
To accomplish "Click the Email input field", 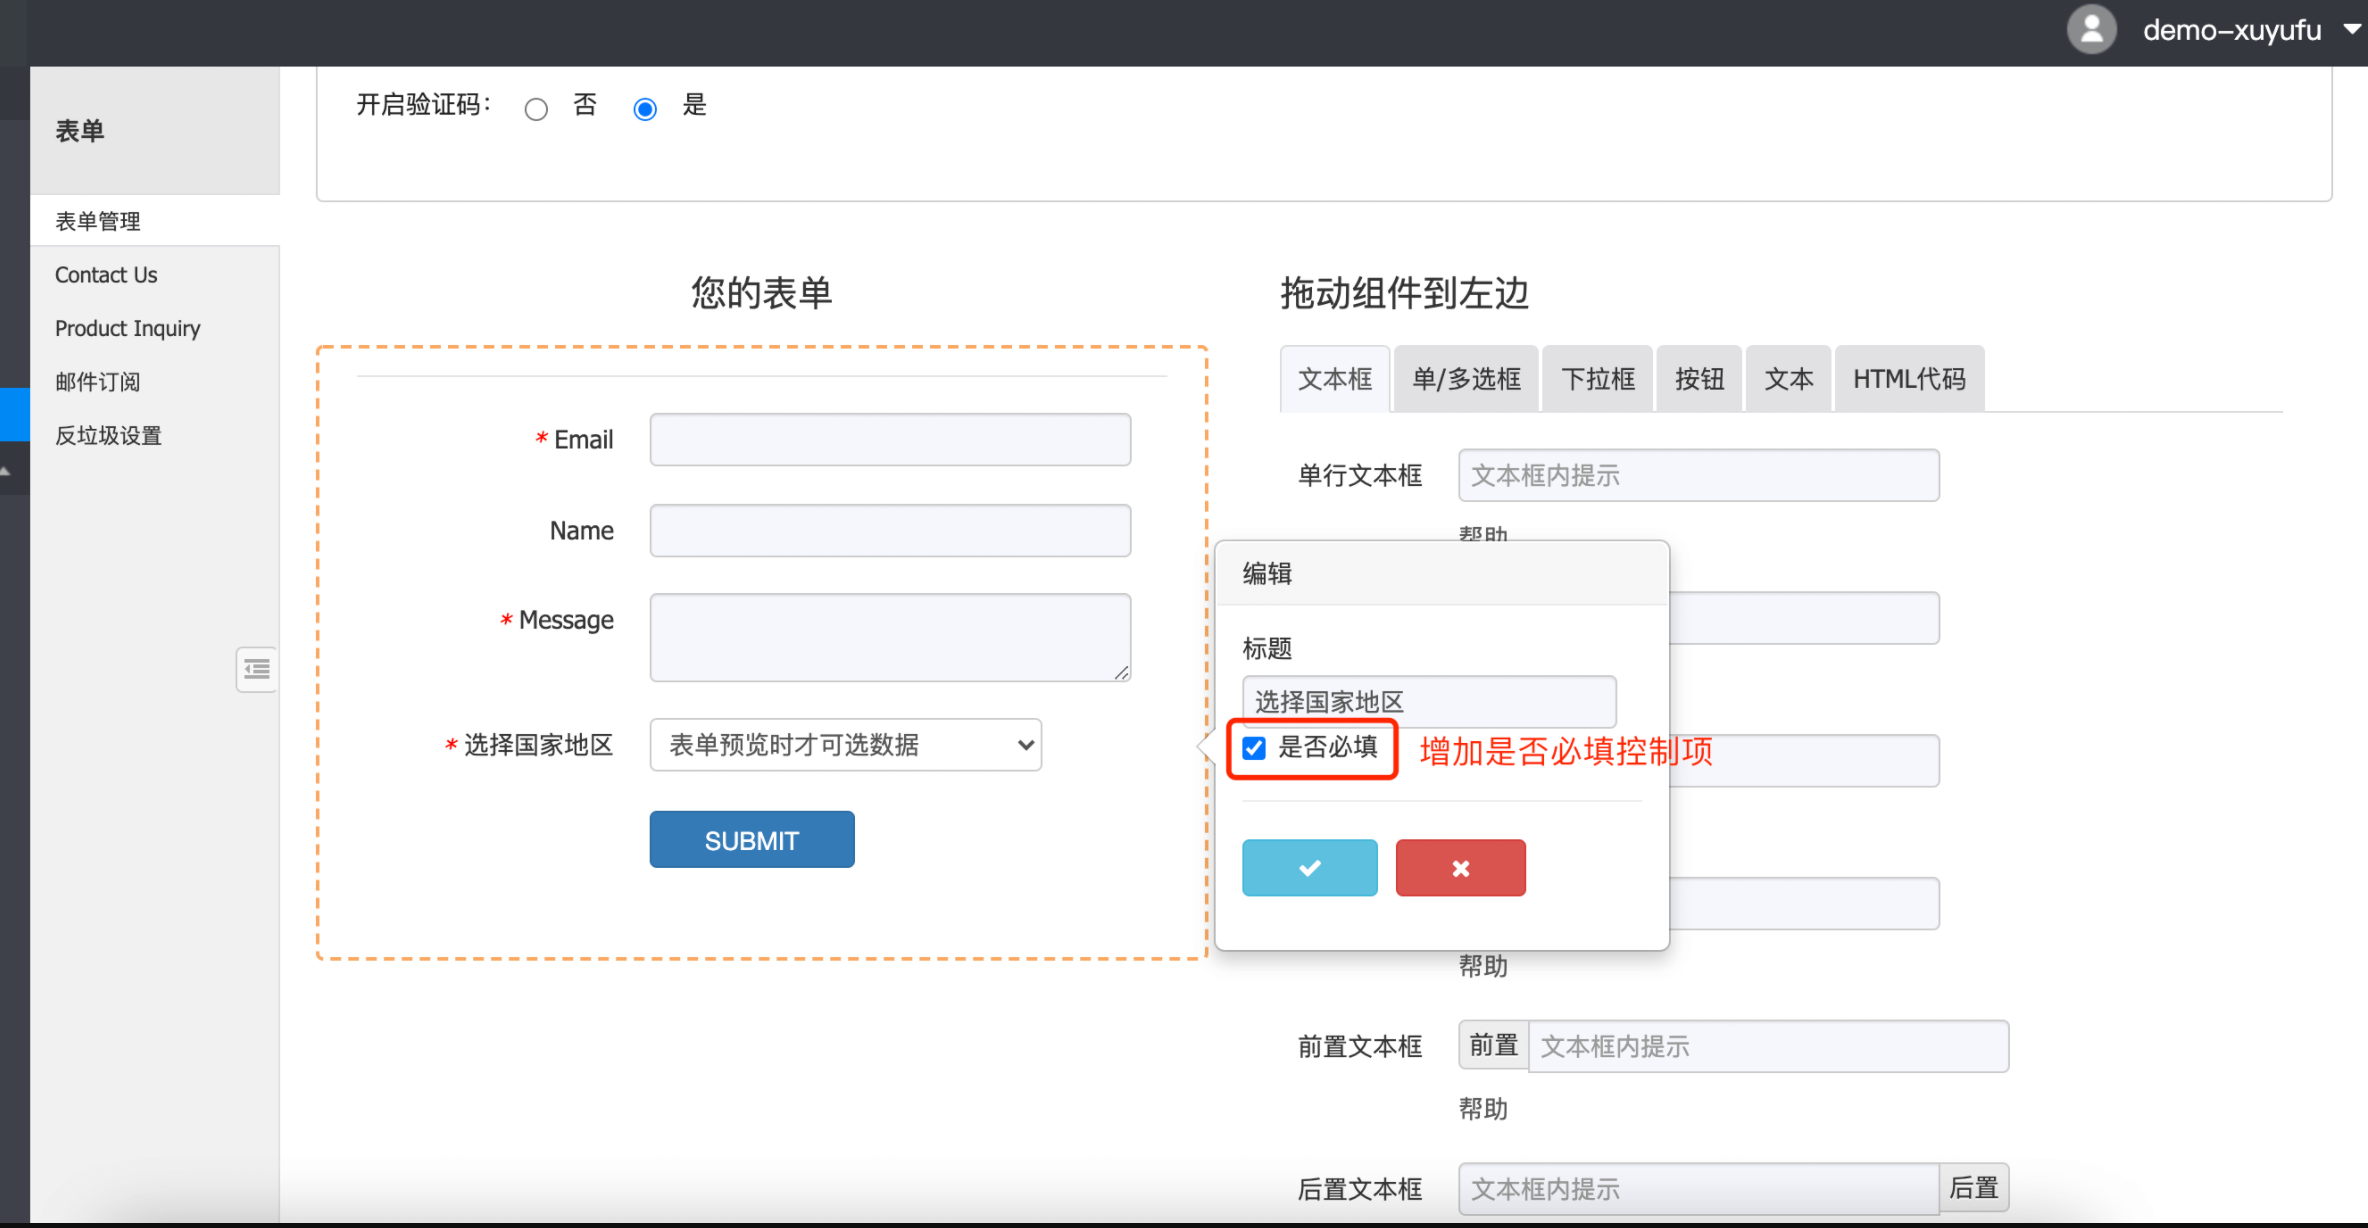I will point(889,439).
